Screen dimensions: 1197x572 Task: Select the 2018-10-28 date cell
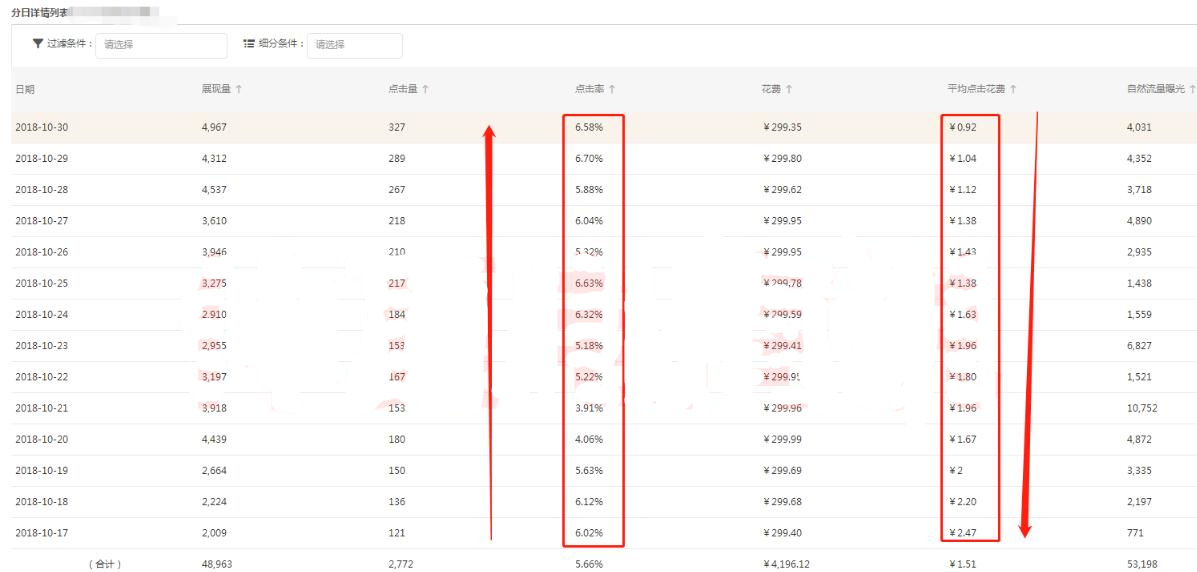pyautogui.click(x=42, y=190)
